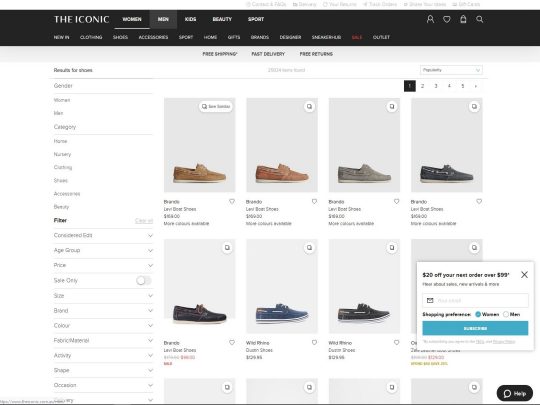Open the wishlist heart icon in header
The image size is (540, 405).
click(447, 19)
